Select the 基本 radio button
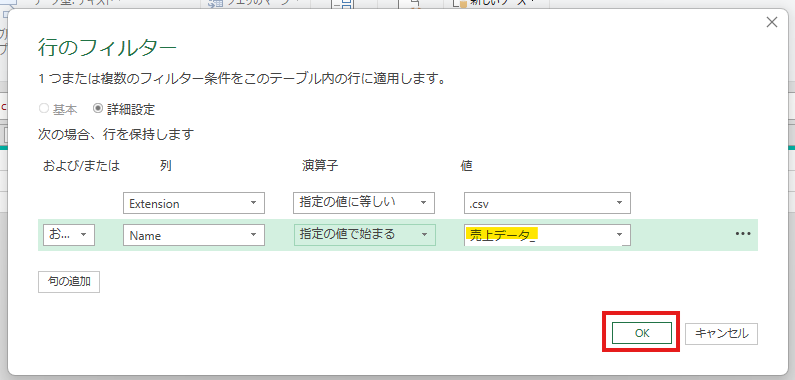795x380 pixels. [44, 108]
